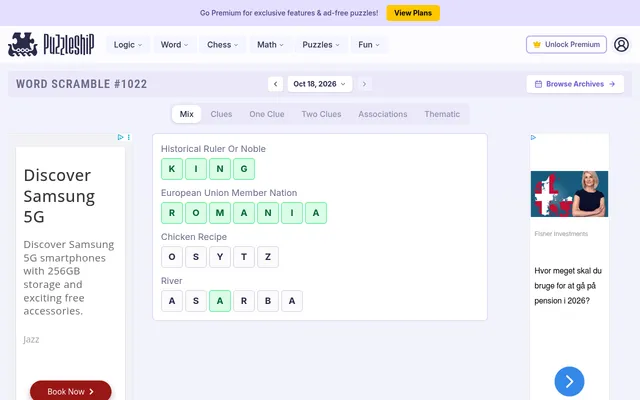The height and width of the screenshot is (400, 640).
Task: Switch to the Thematic tab
Action: point(442,114)
